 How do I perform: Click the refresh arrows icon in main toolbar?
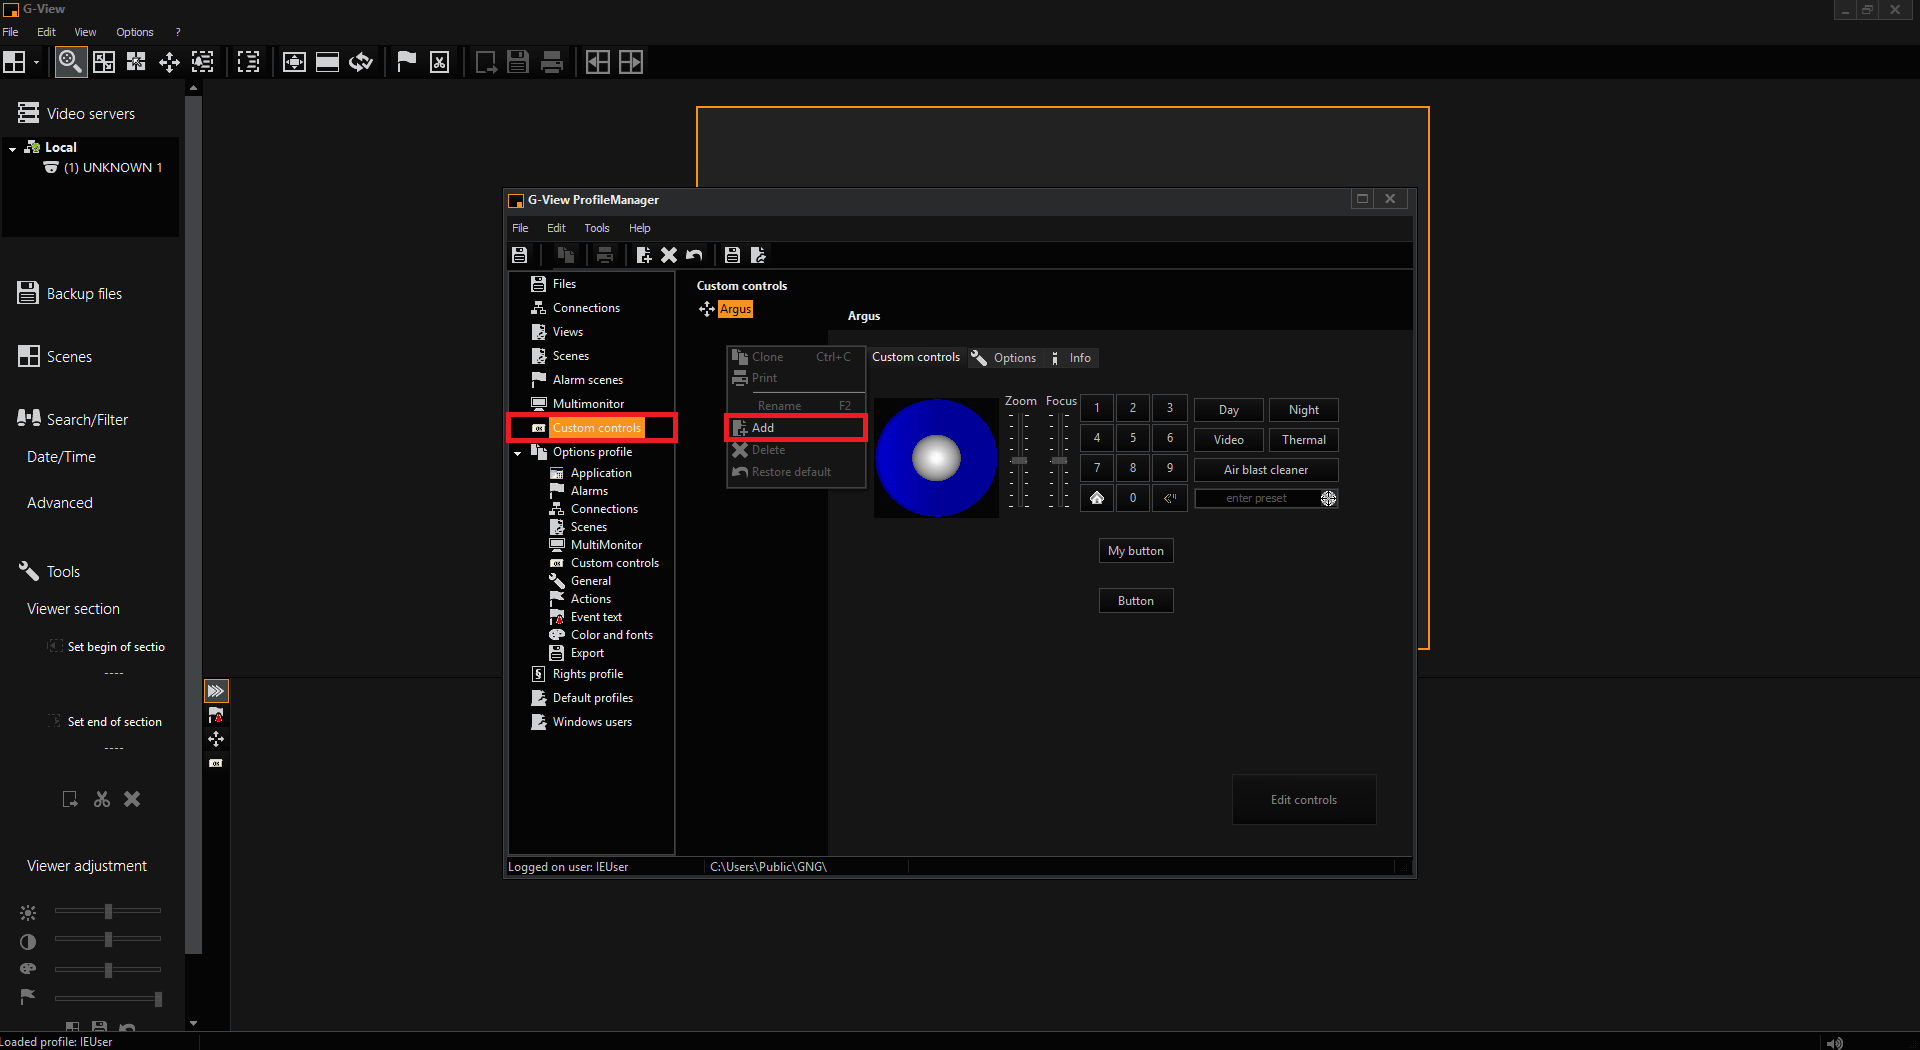click(x=361, y=62)
